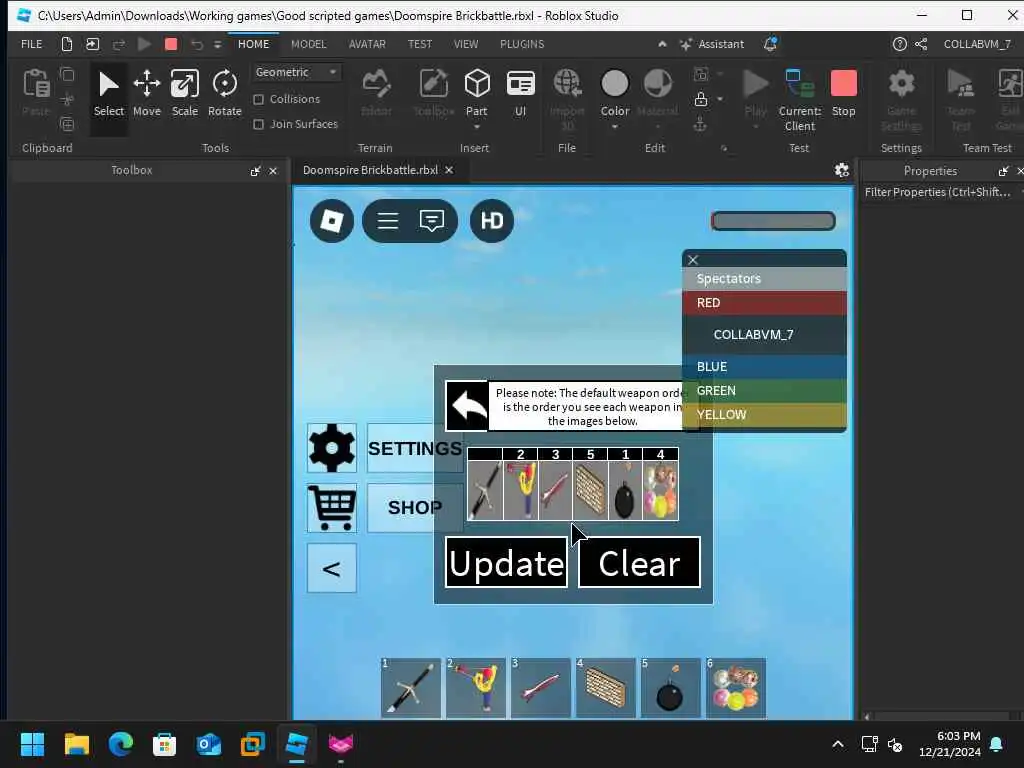The image size is (1024, 768).
Task: Insert a Part from the ribbon
Action: [x=477, y=91]
